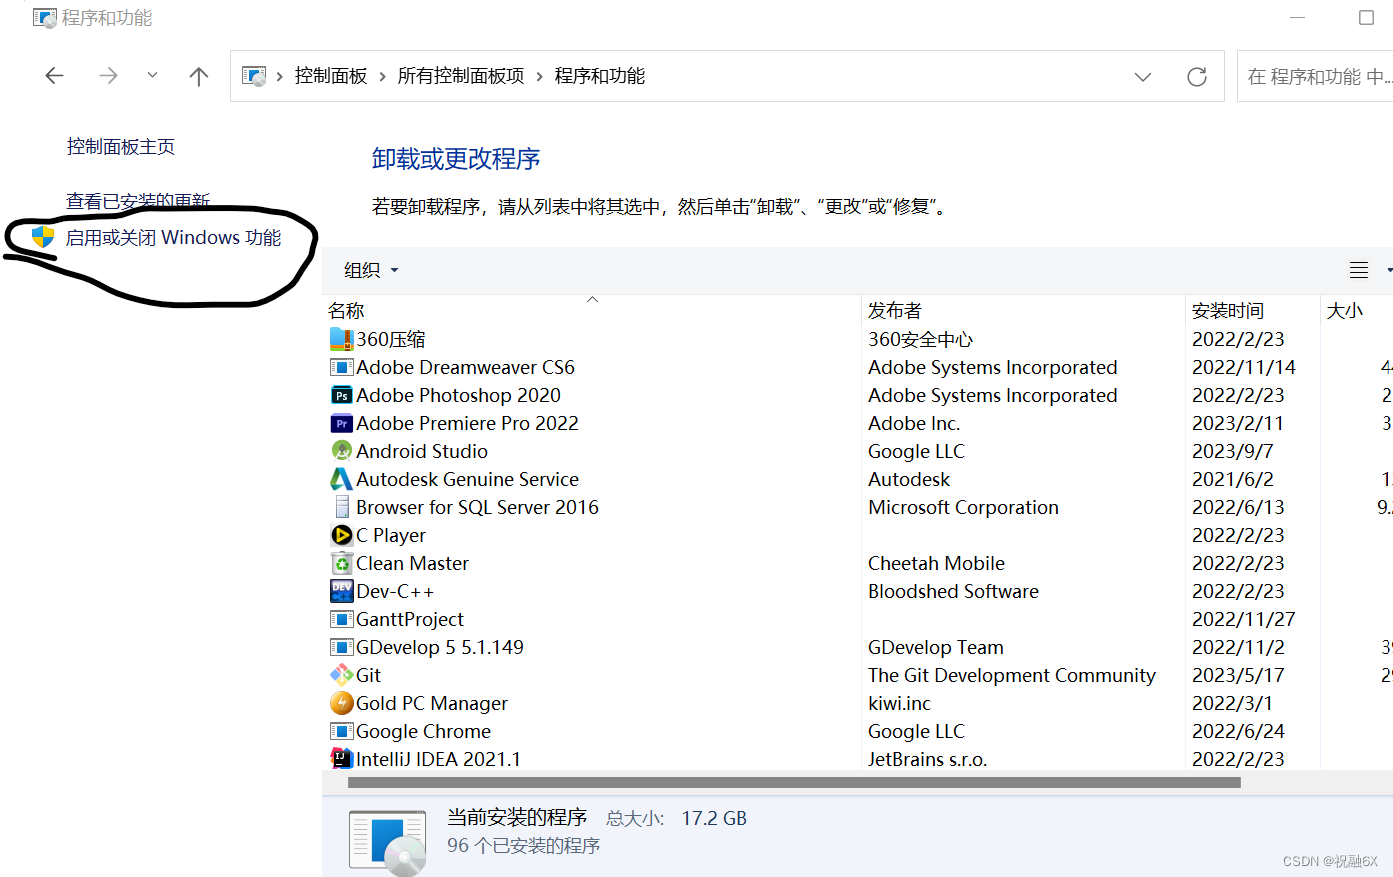
Task: Click the 360压缩 program icon
Action: coord(342,339)
